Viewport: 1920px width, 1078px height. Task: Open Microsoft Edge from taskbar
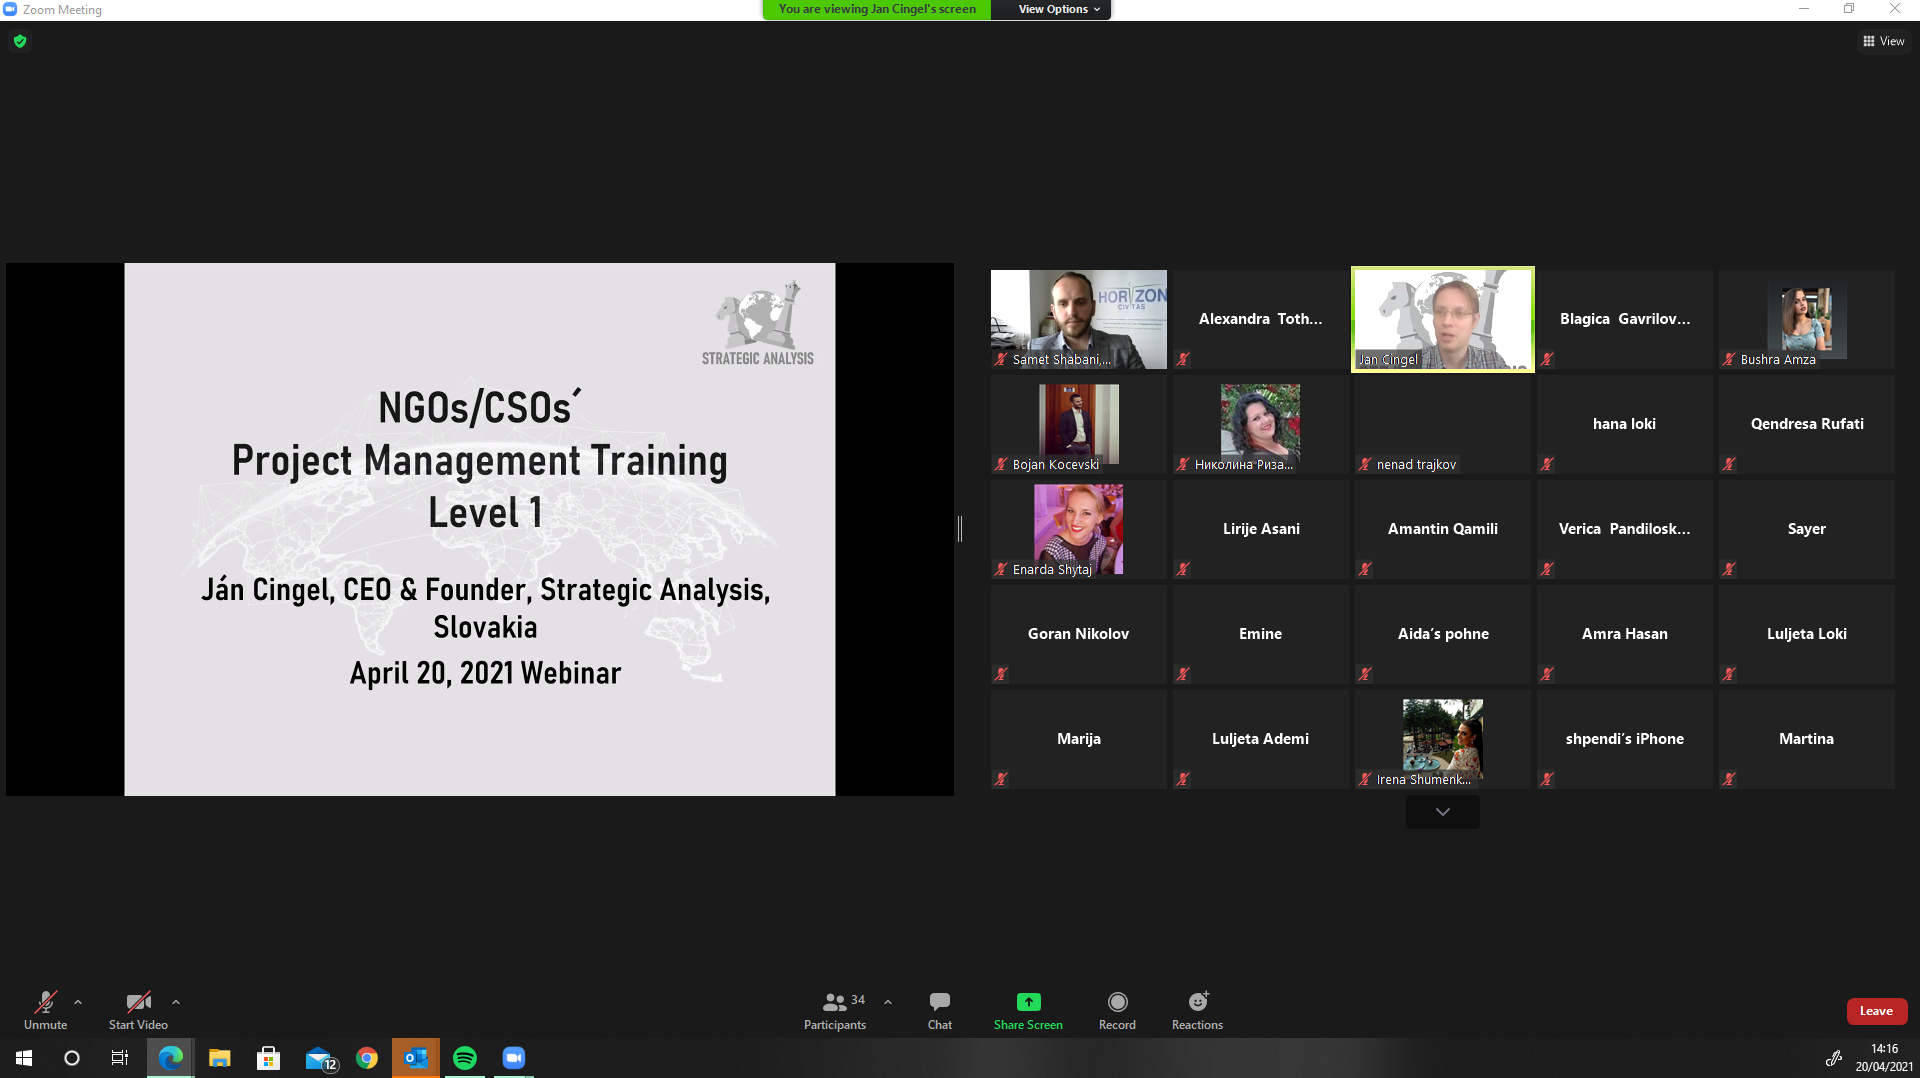click(171, 1058)
